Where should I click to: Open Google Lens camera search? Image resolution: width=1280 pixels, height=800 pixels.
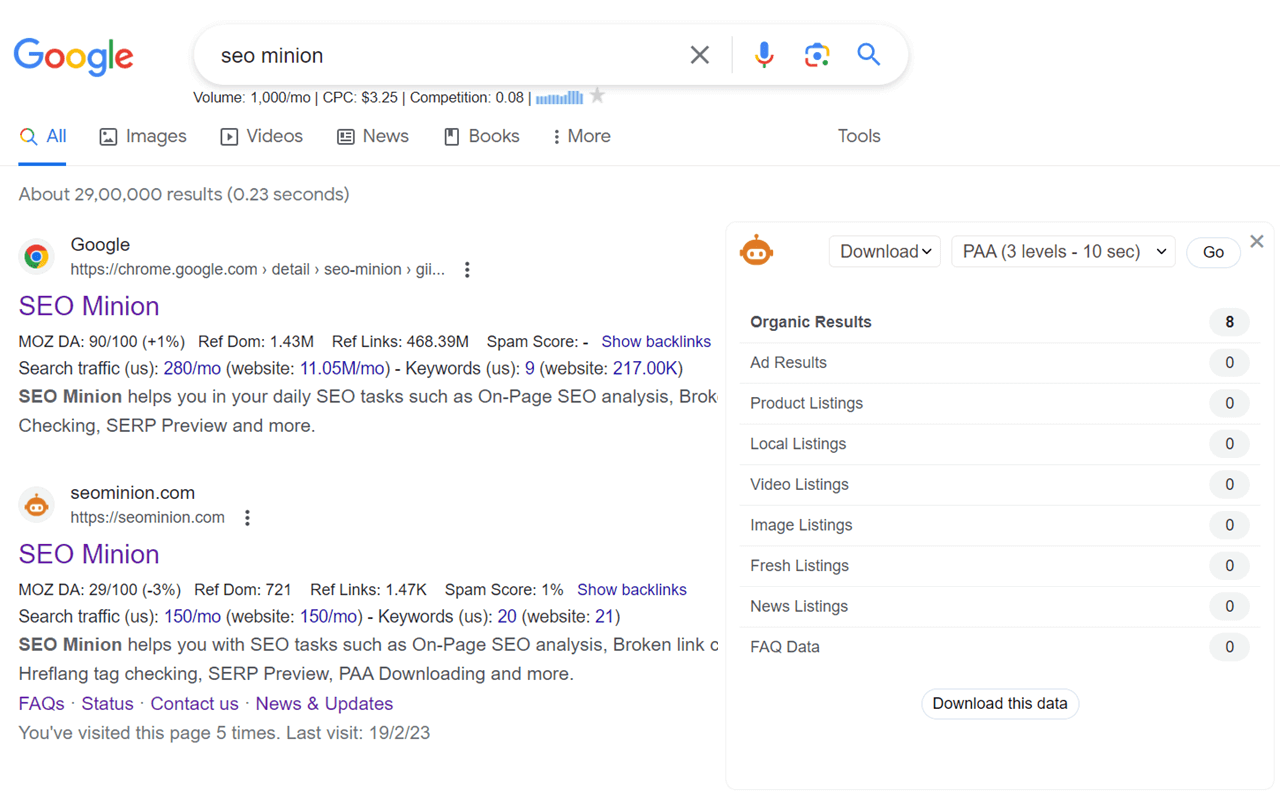[817, 55]
